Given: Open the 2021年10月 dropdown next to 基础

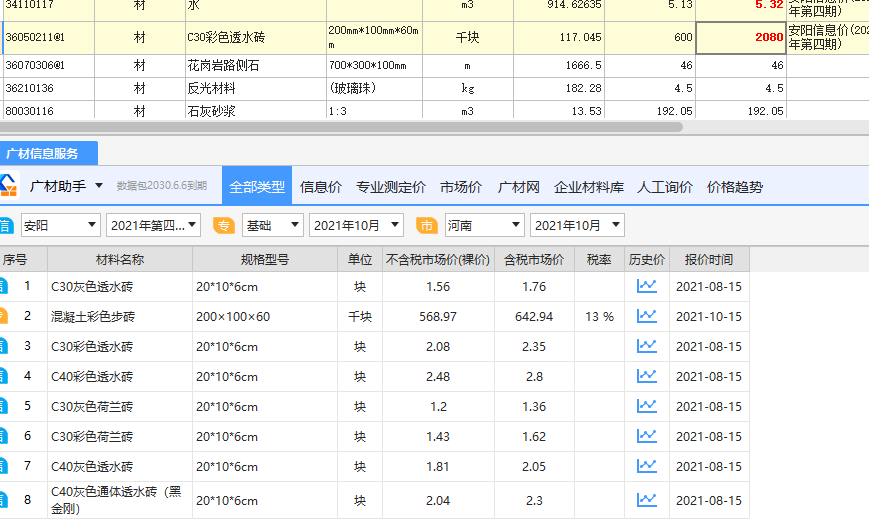Looking at the screenshot, I should (x=355, y=225).
